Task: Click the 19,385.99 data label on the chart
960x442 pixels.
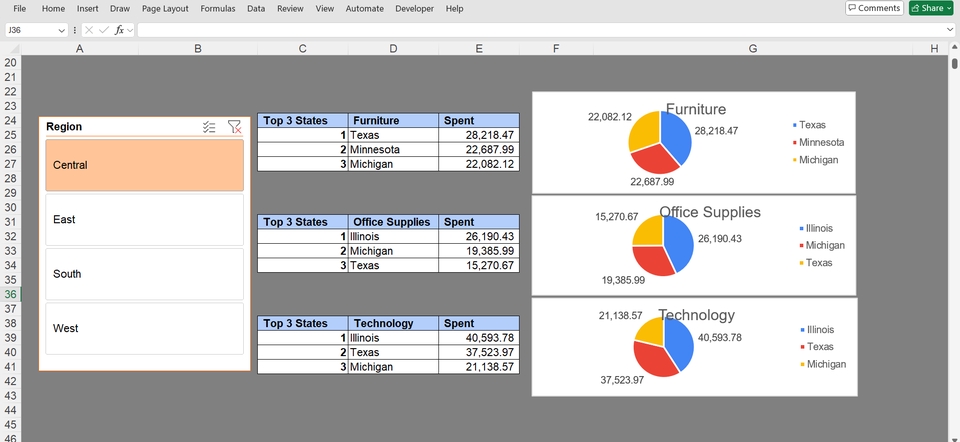Action: pos(623,280)
